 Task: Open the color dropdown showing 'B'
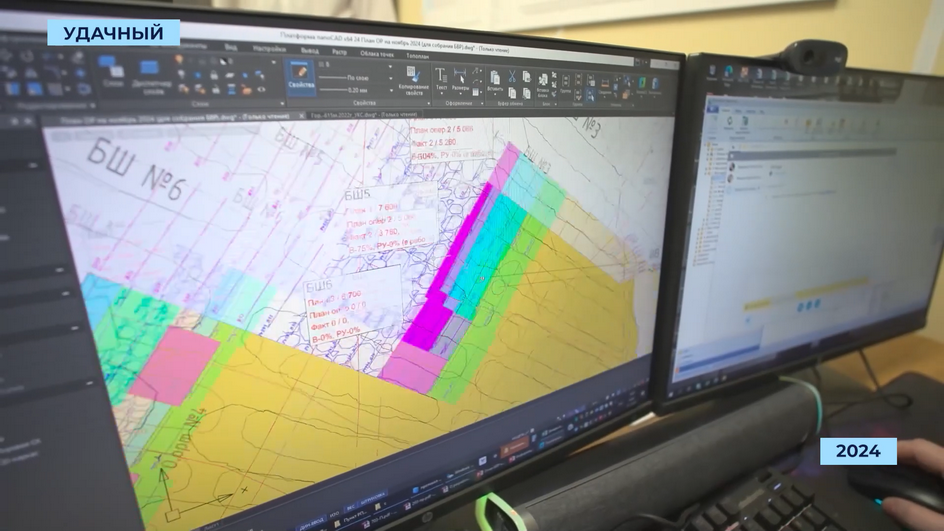click(390, 66)
